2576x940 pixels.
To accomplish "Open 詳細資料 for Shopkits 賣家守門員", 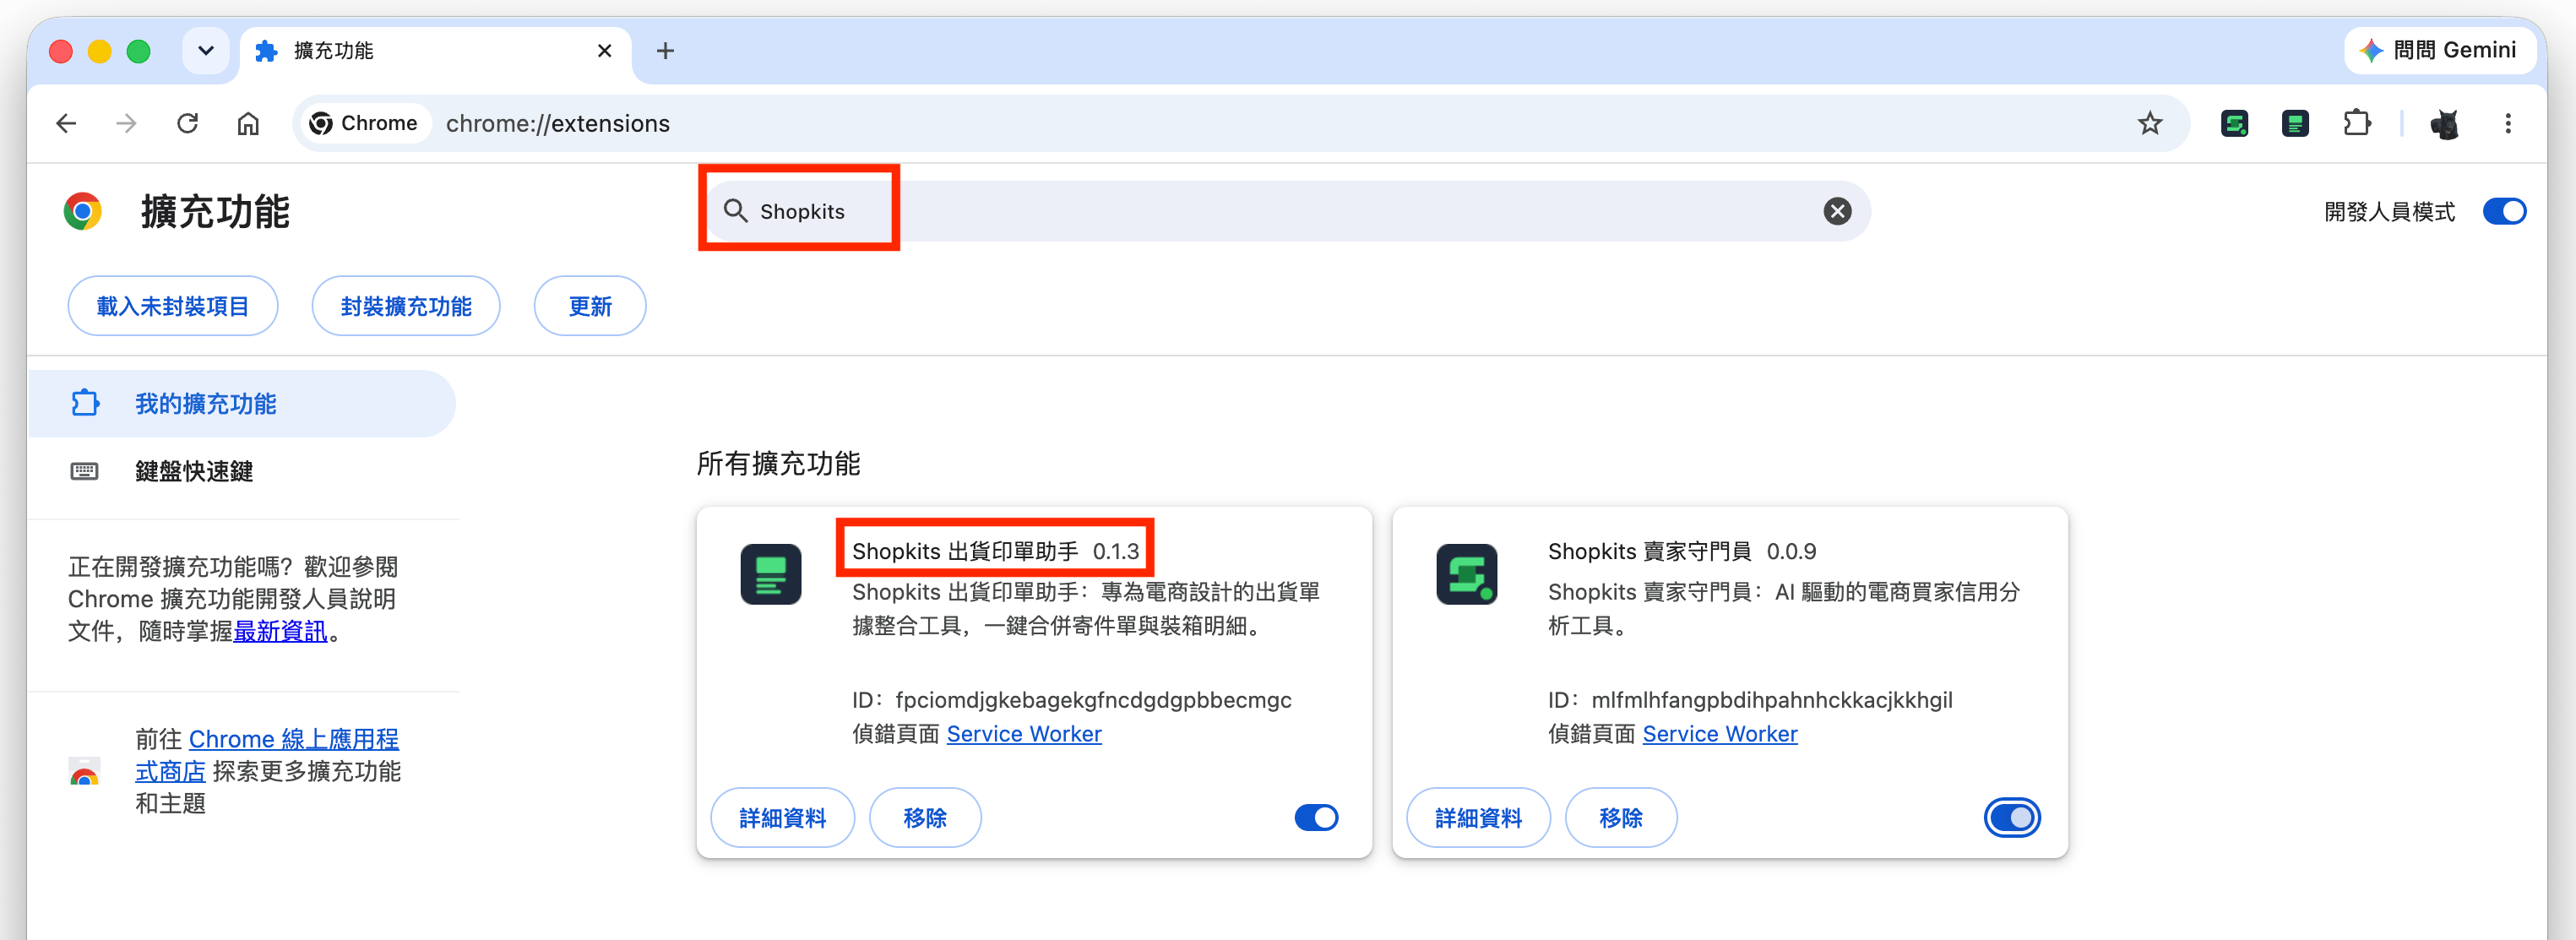I will click(1478, 818).
